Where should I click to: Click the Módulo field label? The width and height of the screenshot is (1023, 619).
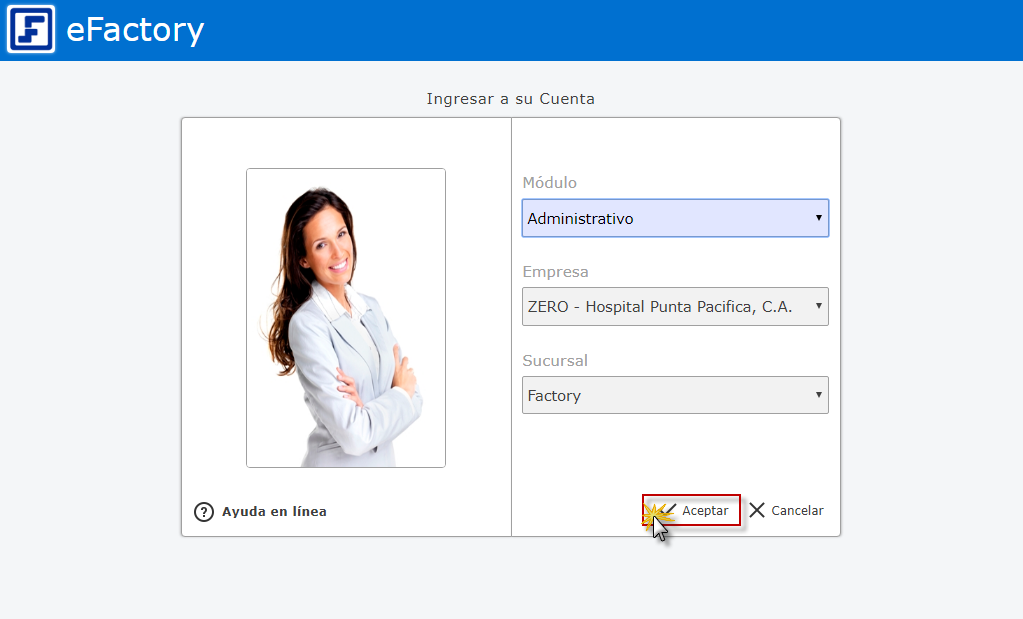549,183
